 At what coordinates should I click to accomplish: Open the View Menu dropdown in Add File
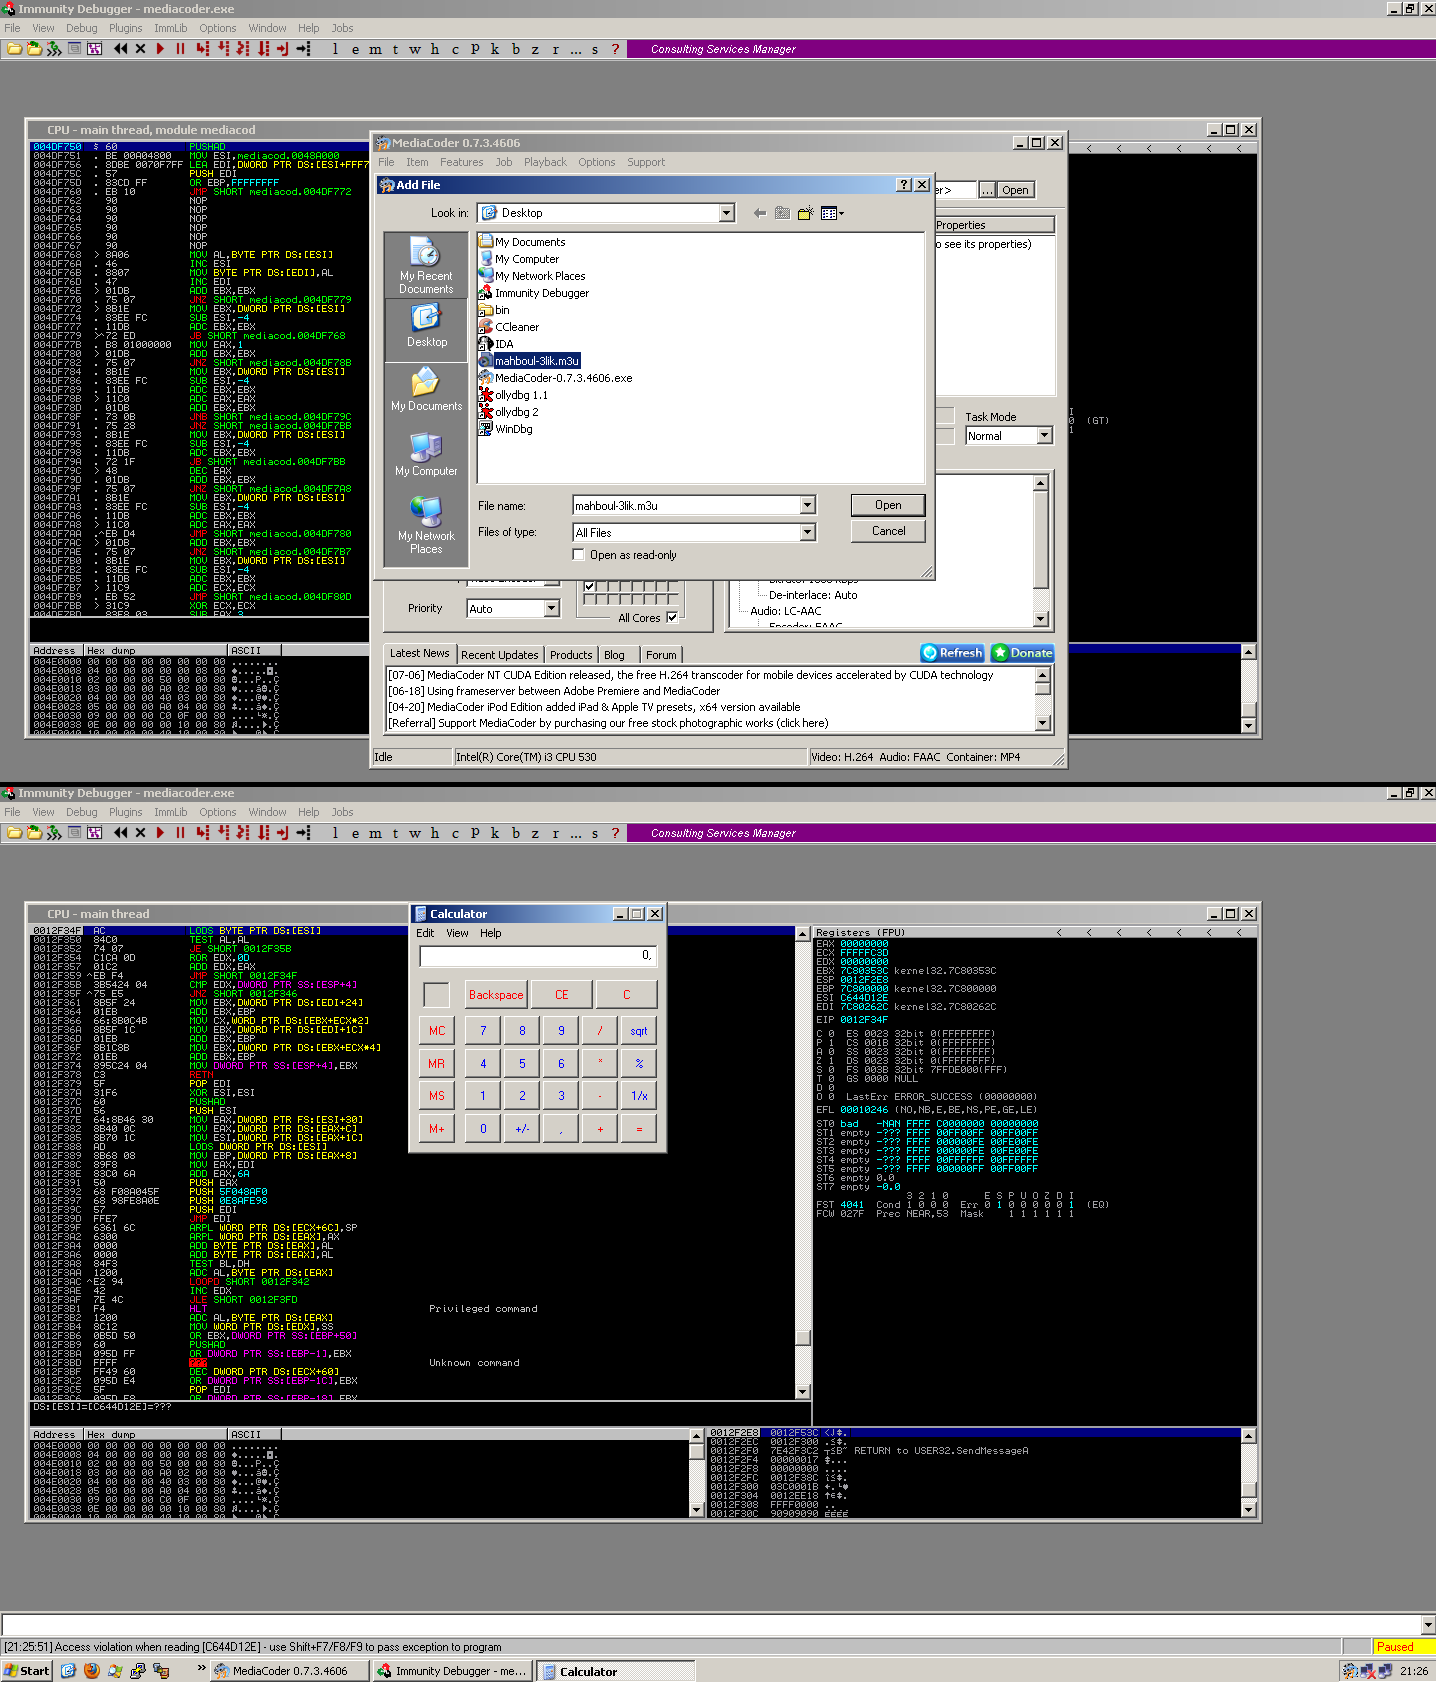coord(832,213)
